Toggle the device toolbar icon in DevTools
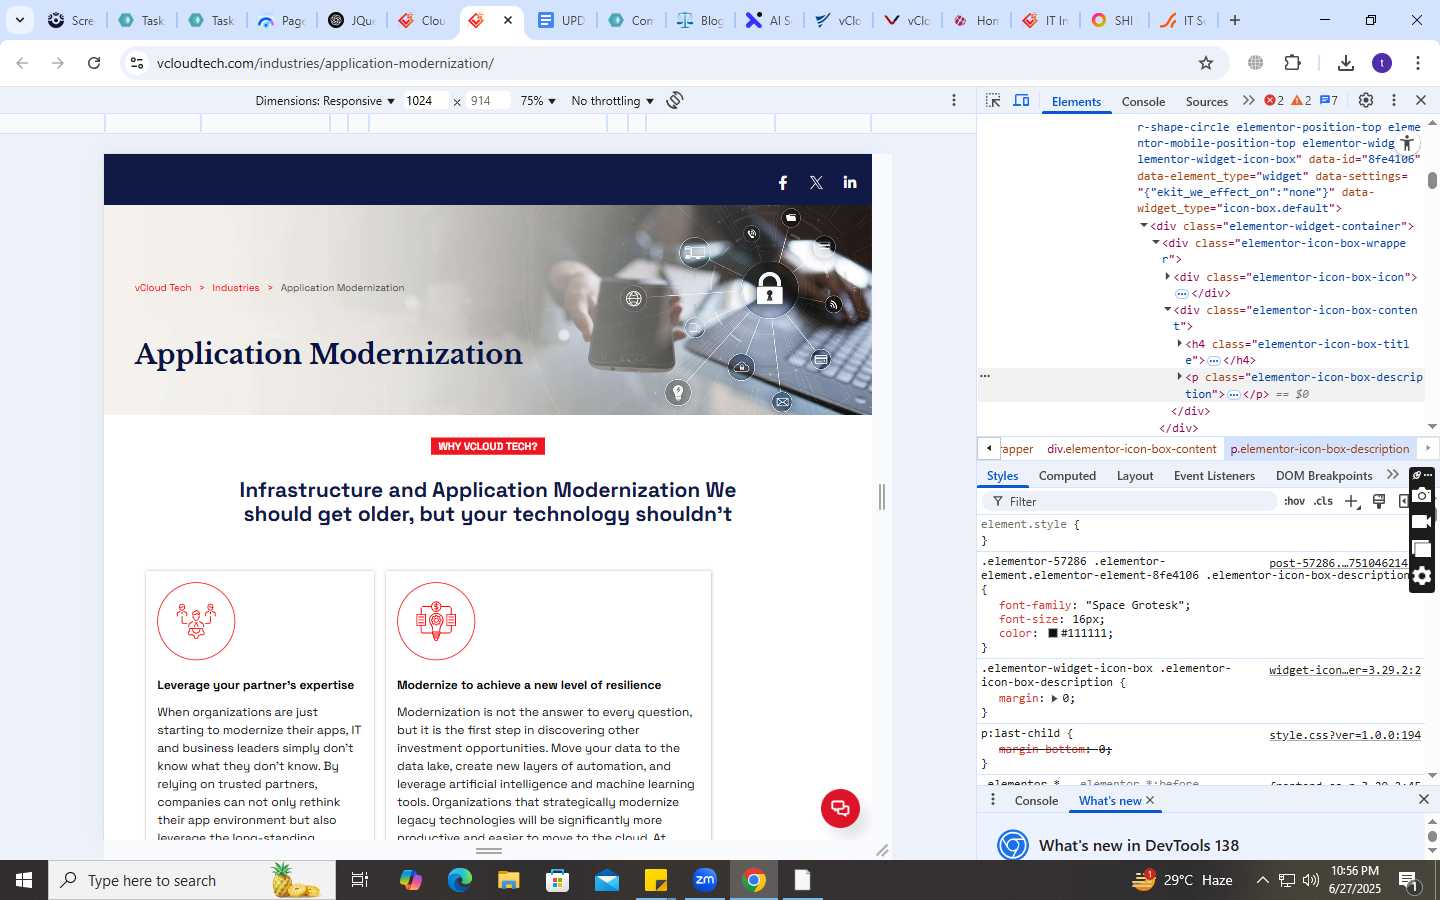The height and width of the screenshot is (900, 1440). tap(1021, 101)
